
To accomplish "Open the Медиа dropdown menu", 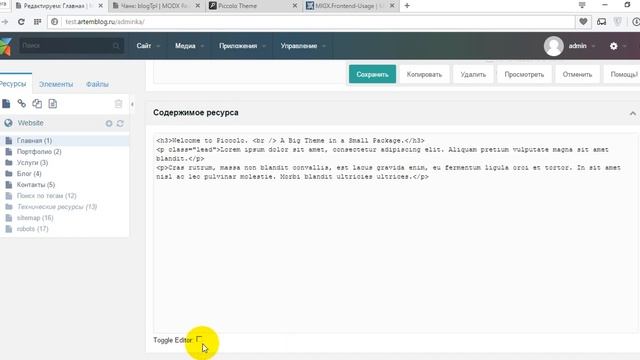I will click(x=189, y=46).
